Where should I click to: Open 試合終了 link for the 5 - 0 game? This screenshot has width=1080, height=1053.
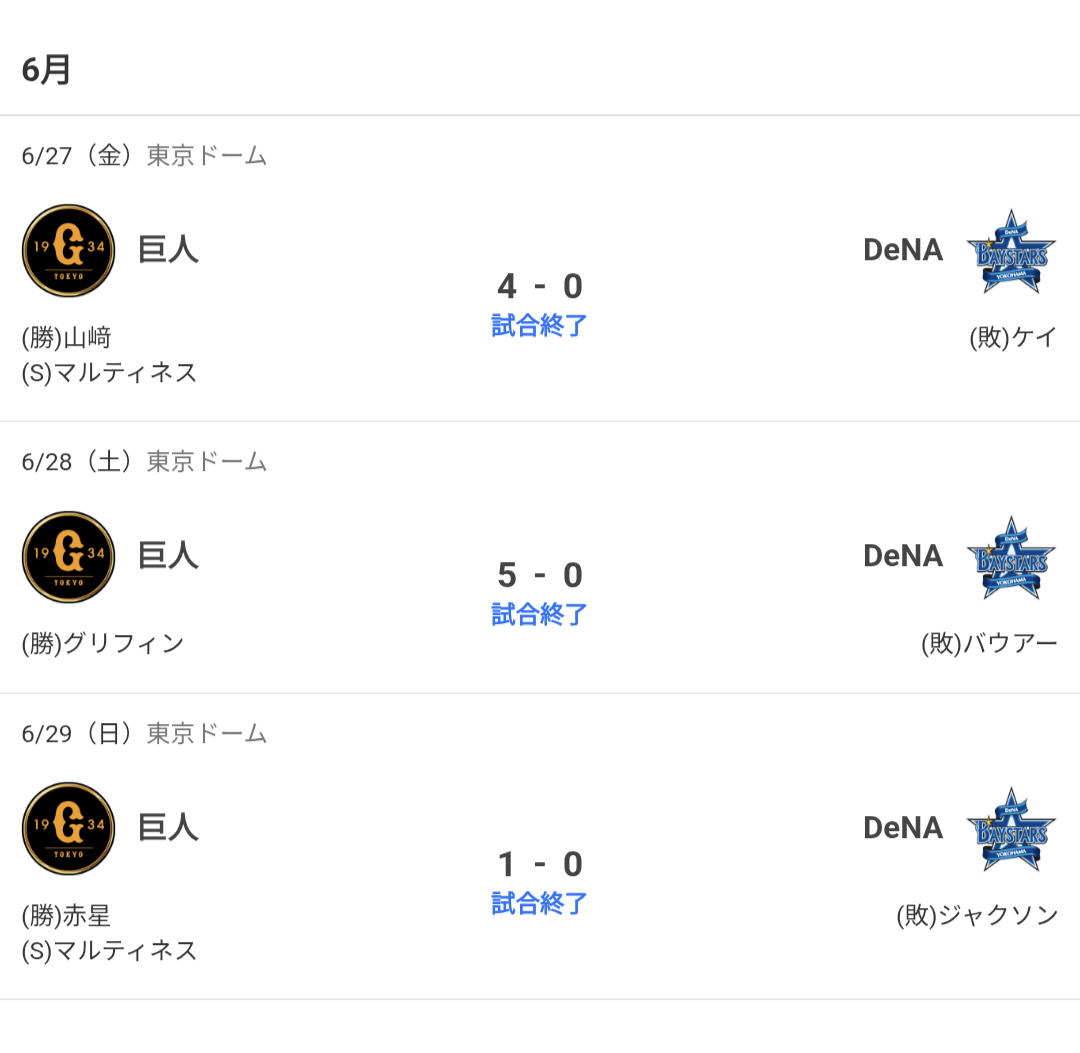[x=539, y=614]
